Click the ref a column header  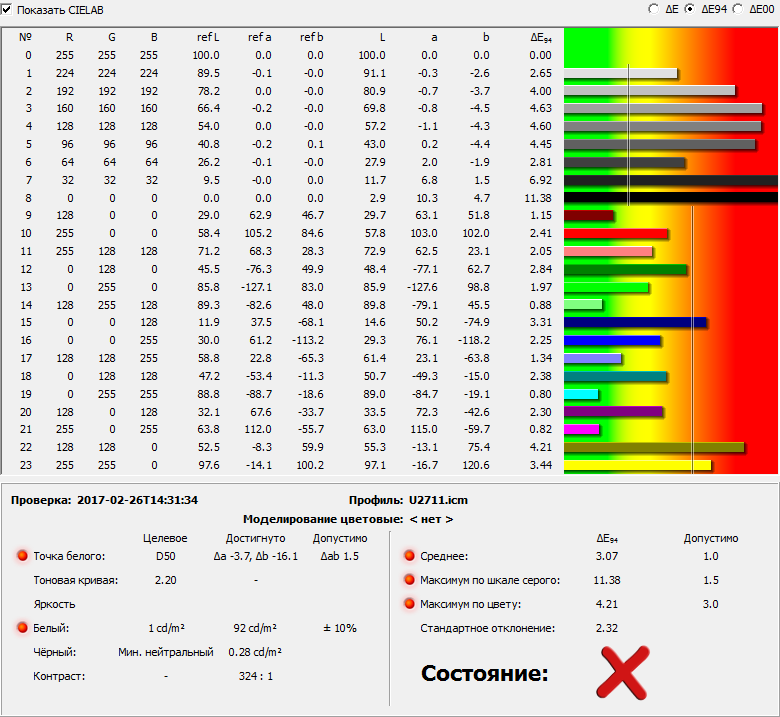tap(260, 37)
